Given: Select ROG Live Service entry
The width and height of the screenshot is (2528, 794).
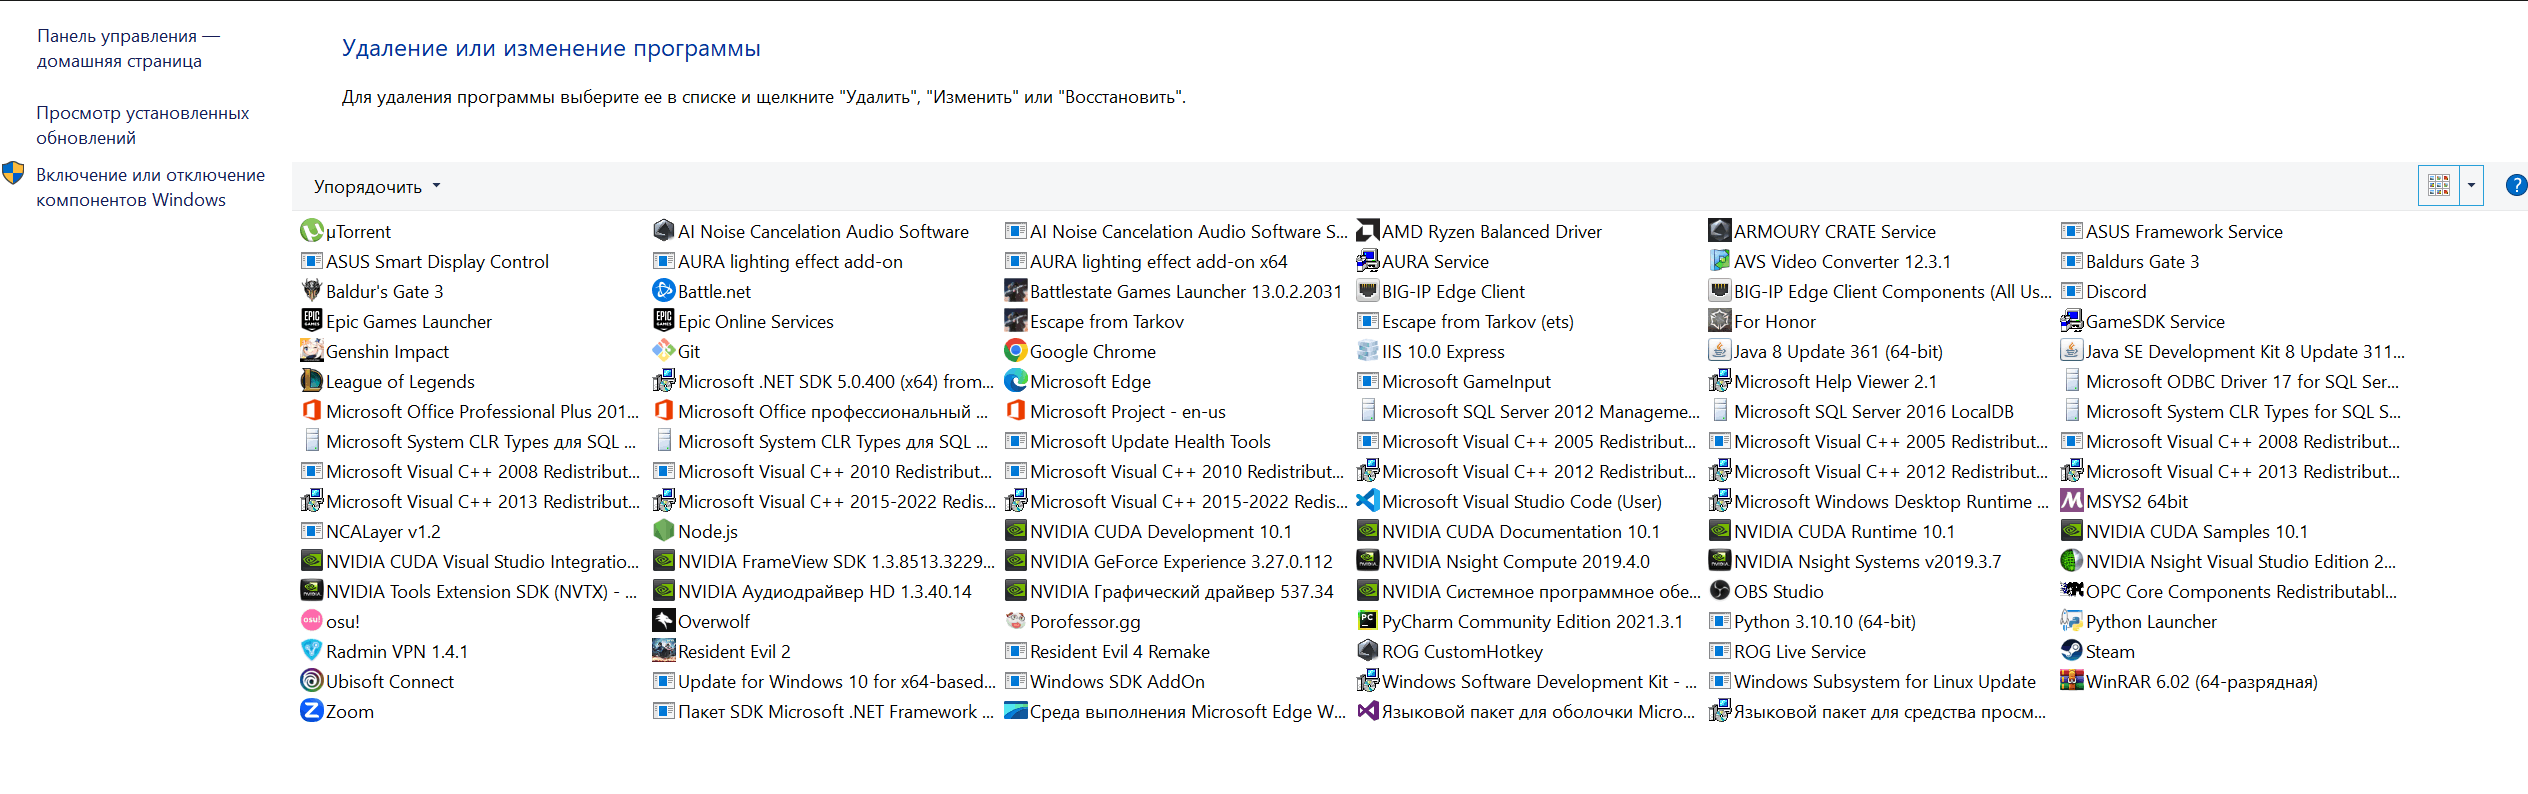Looking at the screenshot, I should tap(1787, 651).
